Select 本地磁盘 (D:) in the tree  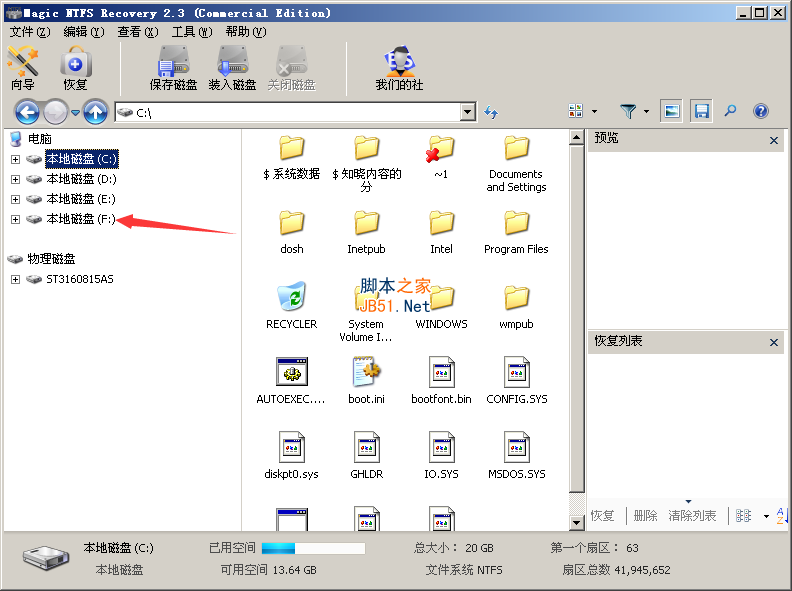coord(81,179)
